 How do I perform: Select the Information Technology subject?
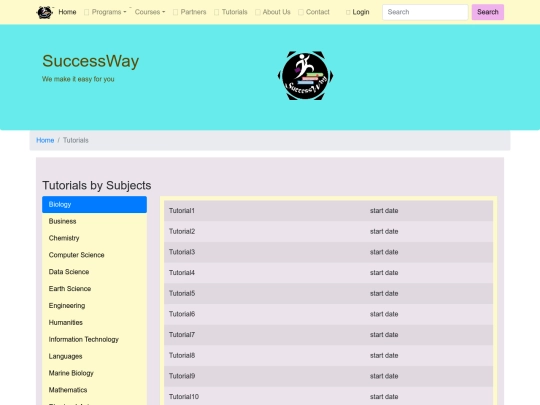coord(94,340)
